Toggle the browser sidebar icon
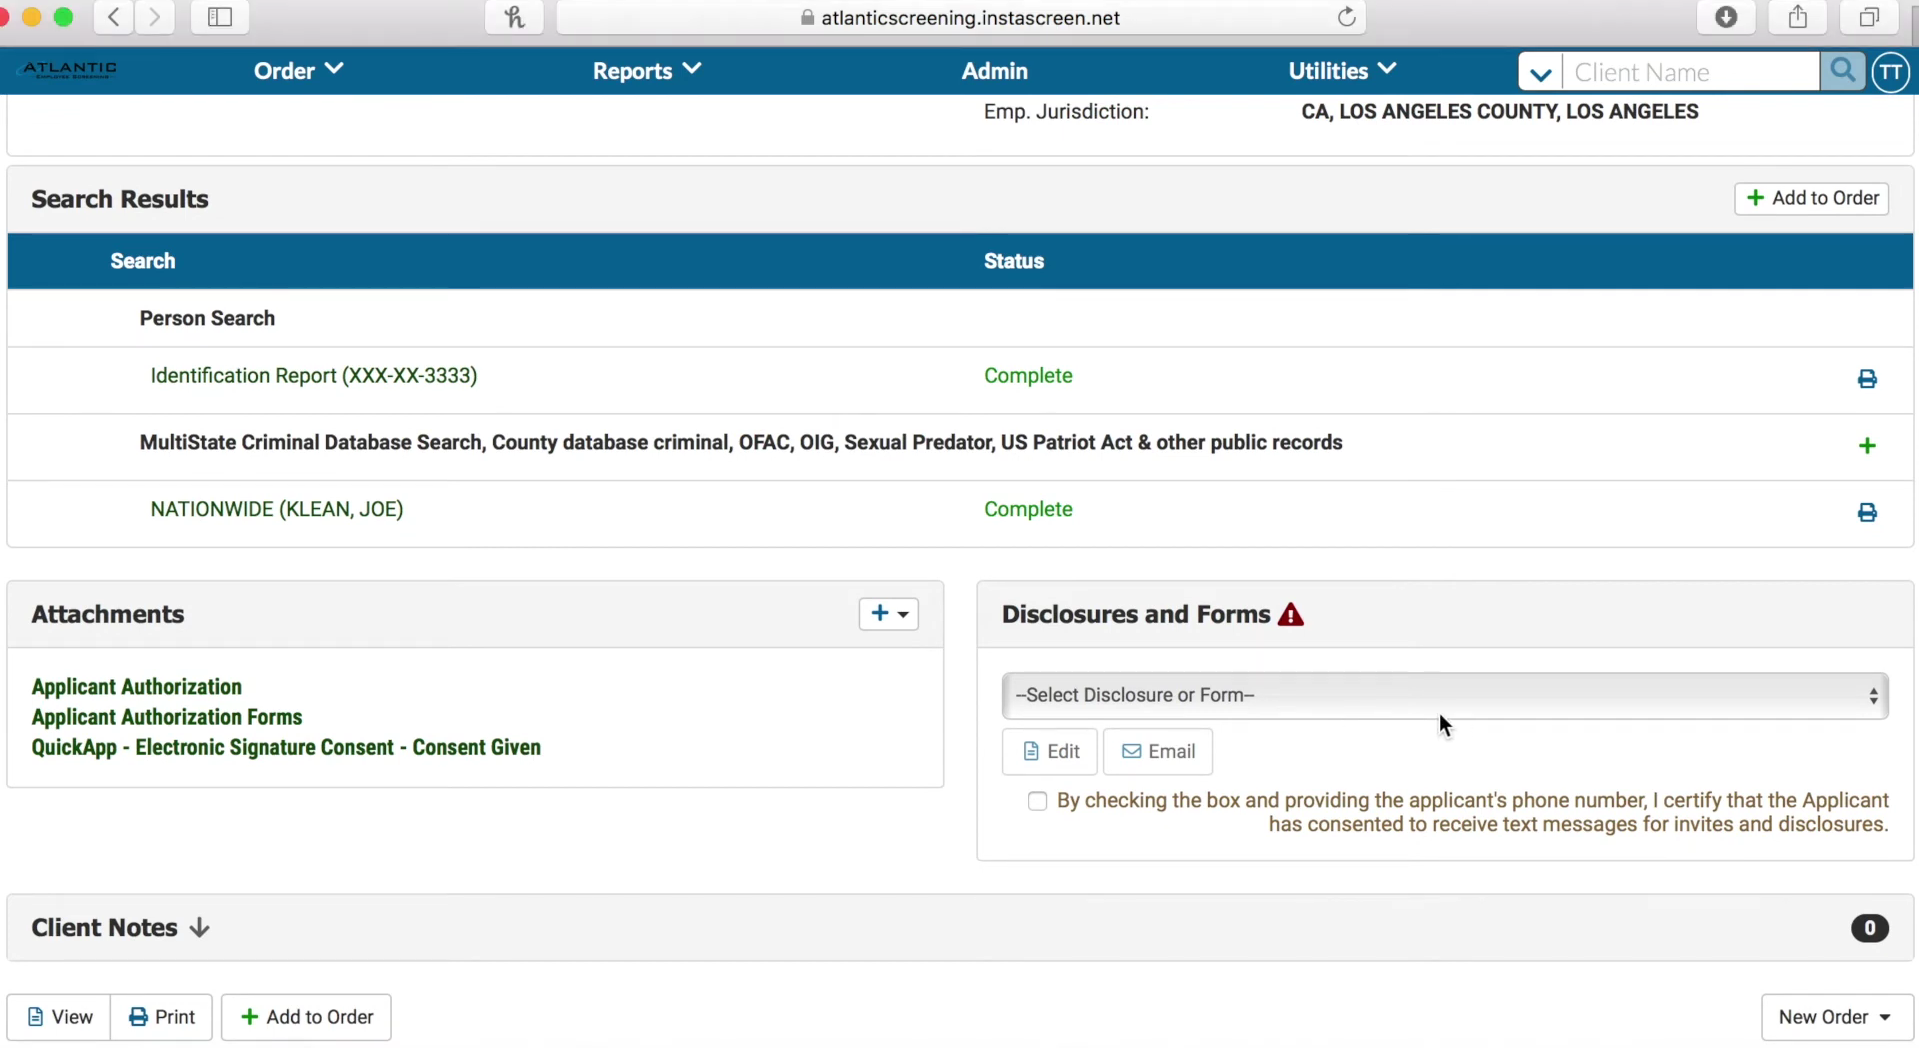Image resolution: width=1919 pixels, height=1048 pixels. click(x=218, y=17)
